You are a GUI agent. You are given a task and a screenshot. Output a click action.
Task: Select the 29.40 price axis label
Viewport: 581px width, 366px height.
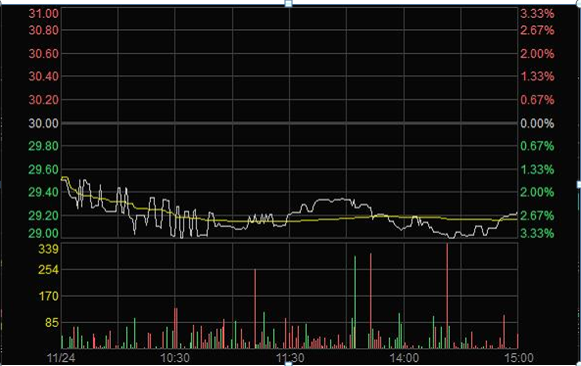[44, 192]
